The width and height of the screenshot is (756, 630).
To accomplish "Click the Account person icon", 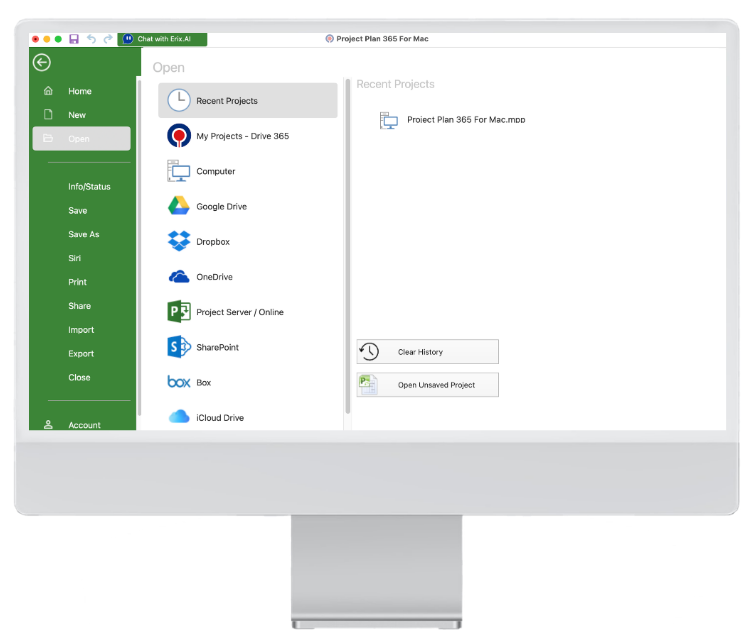I will click(48, 425).
